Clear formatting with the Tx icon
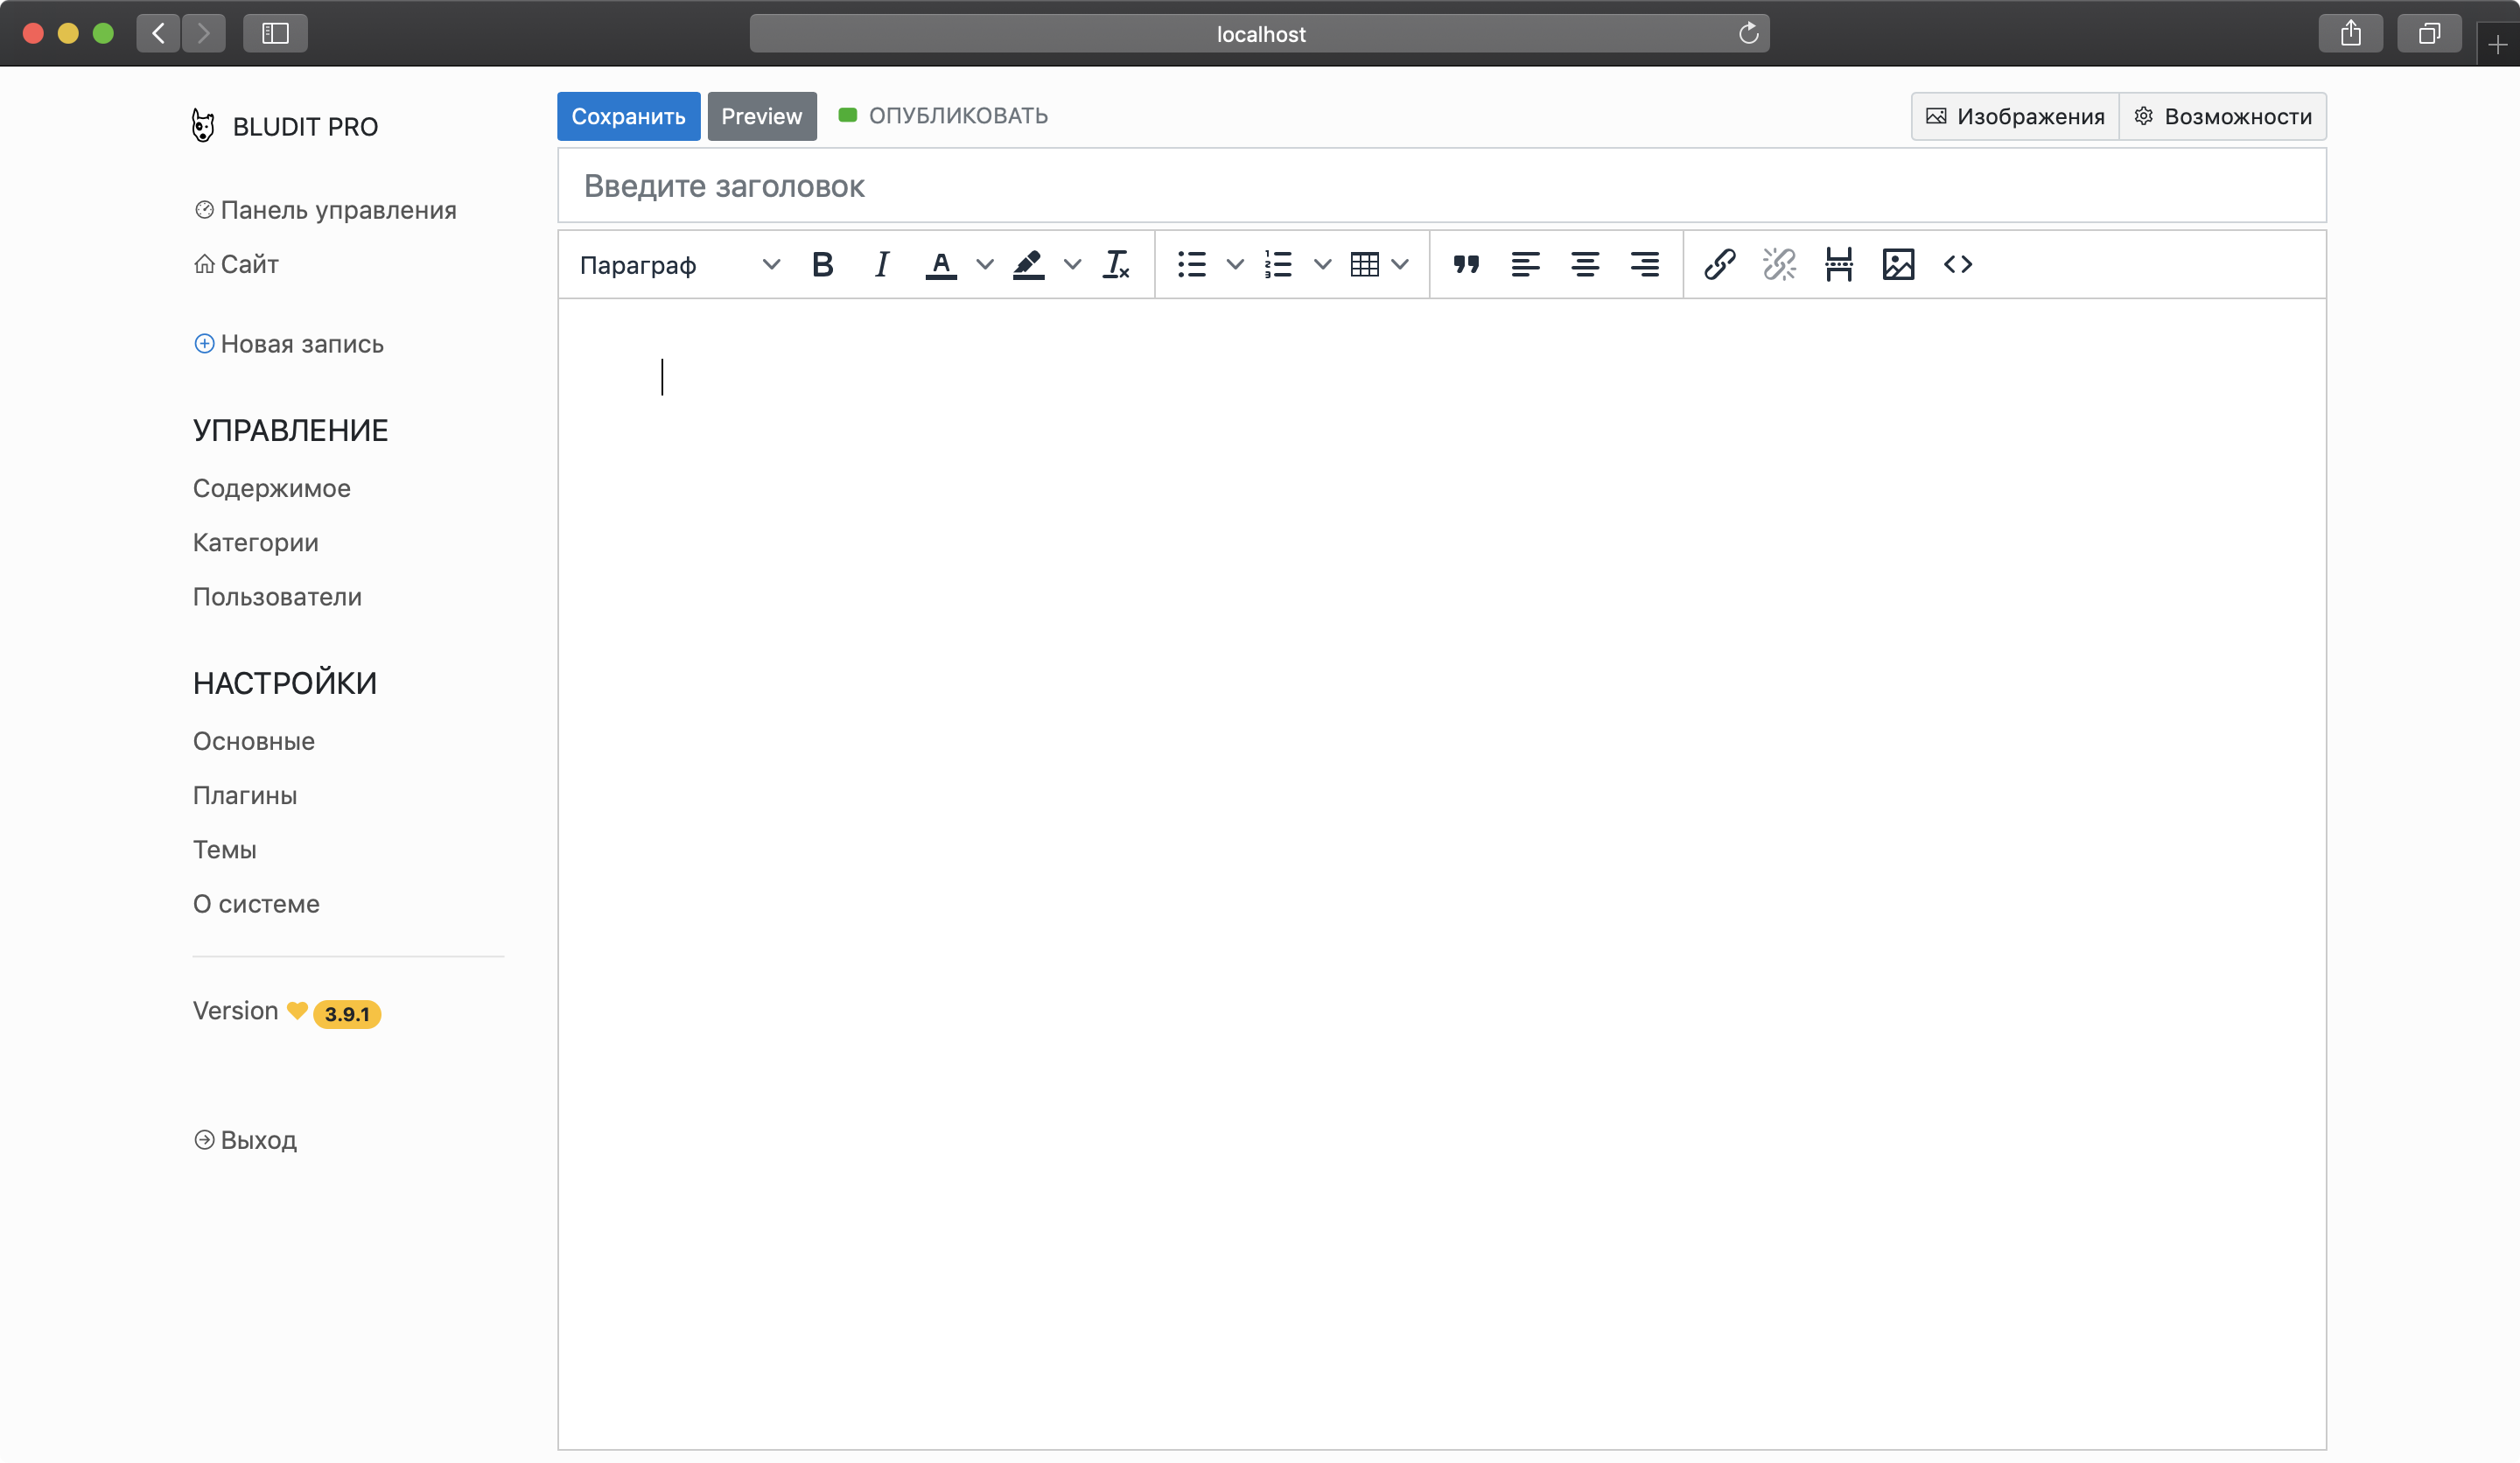Image resolution: width=2520 pixels, height=1463 pixels. [1116, 265]
